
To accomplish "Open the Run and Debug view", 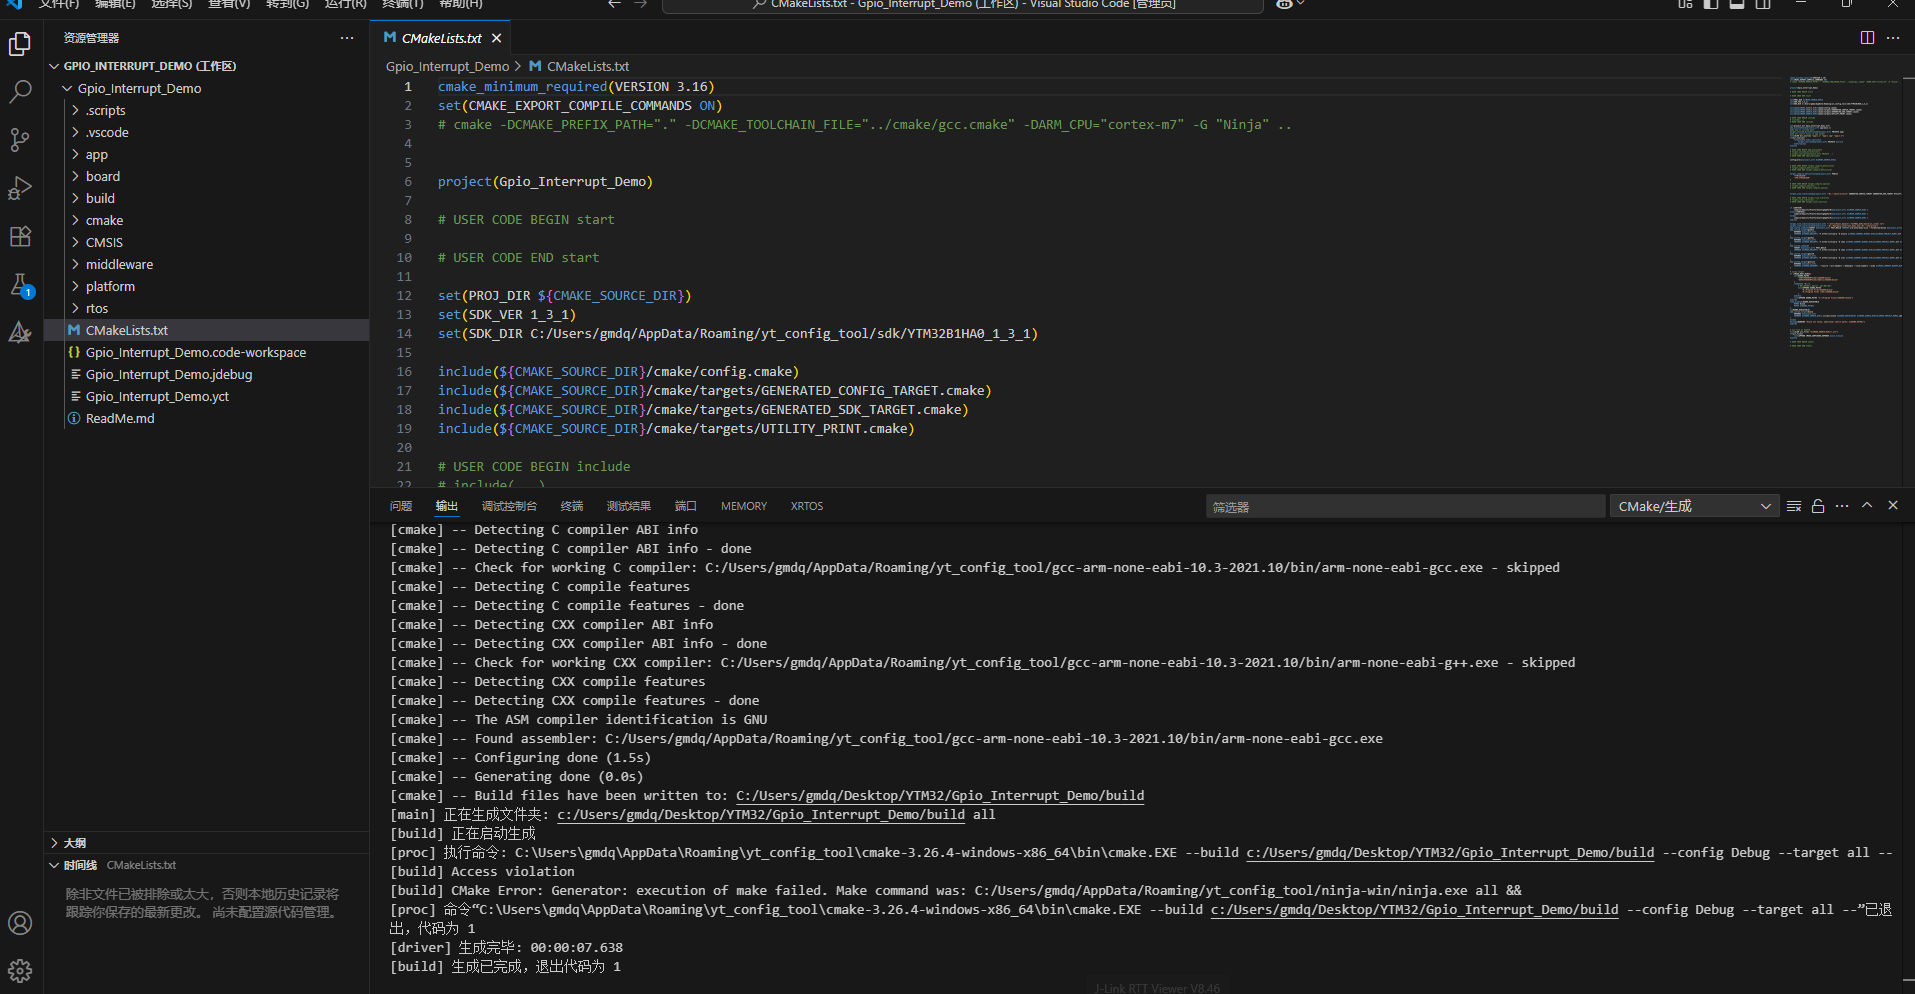I will click(20, 188).
